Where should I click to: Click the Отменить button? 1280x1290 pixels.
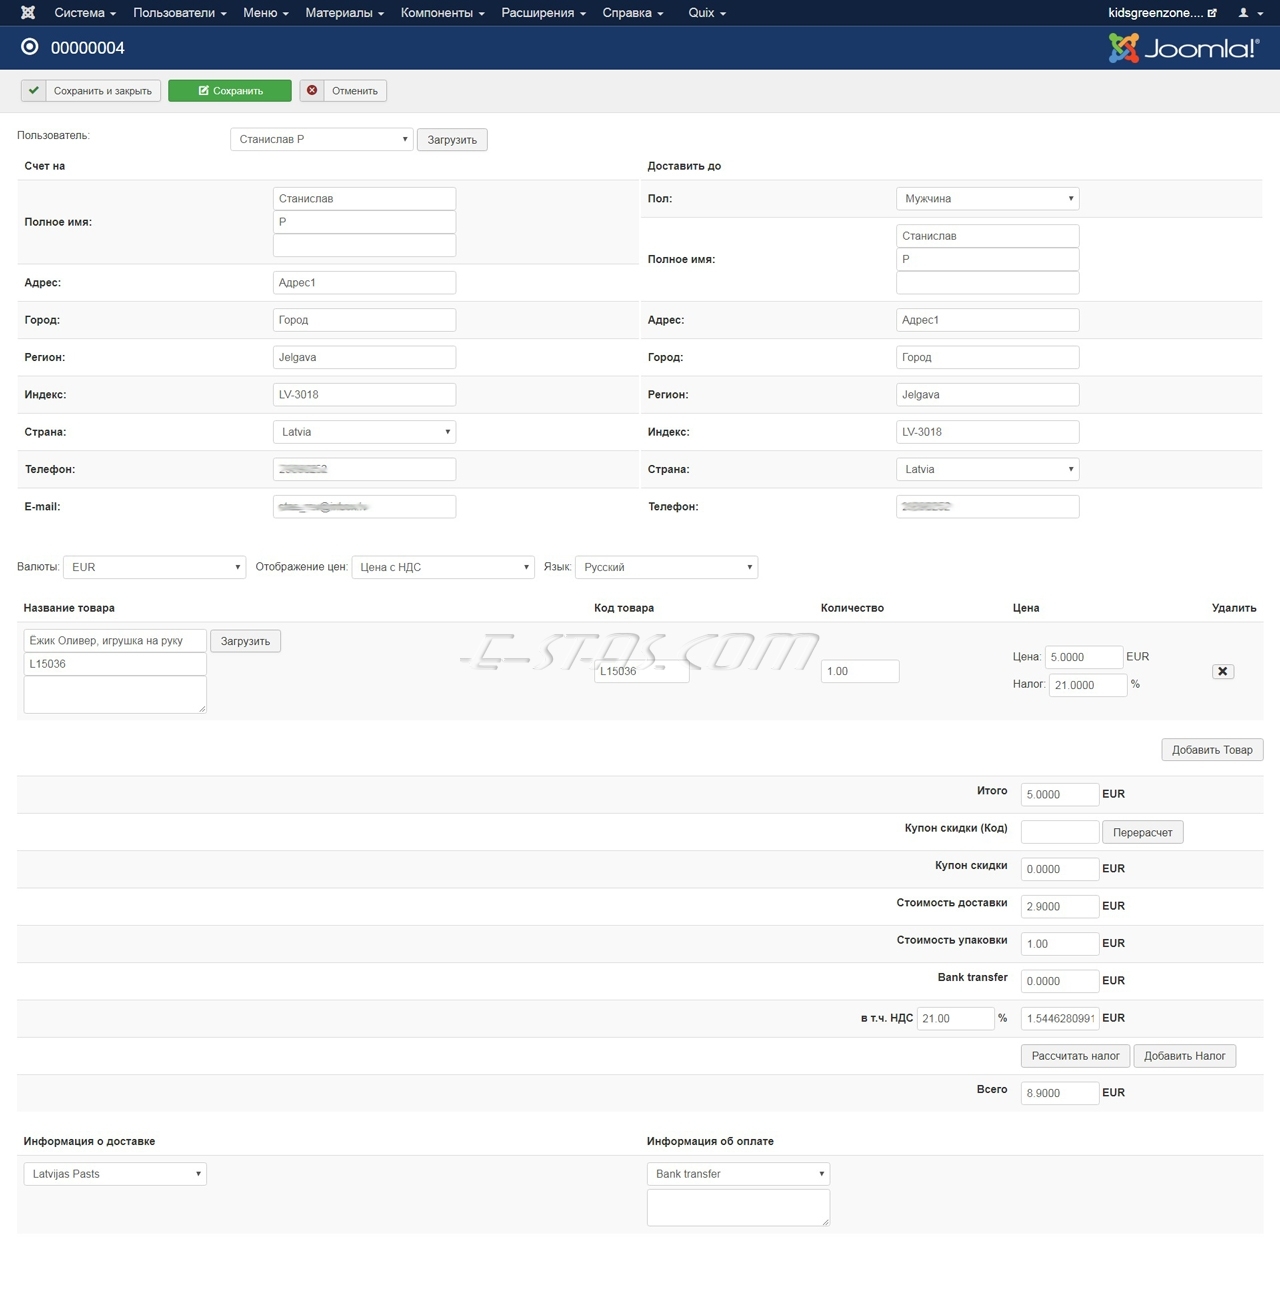[x=343, y=91]
